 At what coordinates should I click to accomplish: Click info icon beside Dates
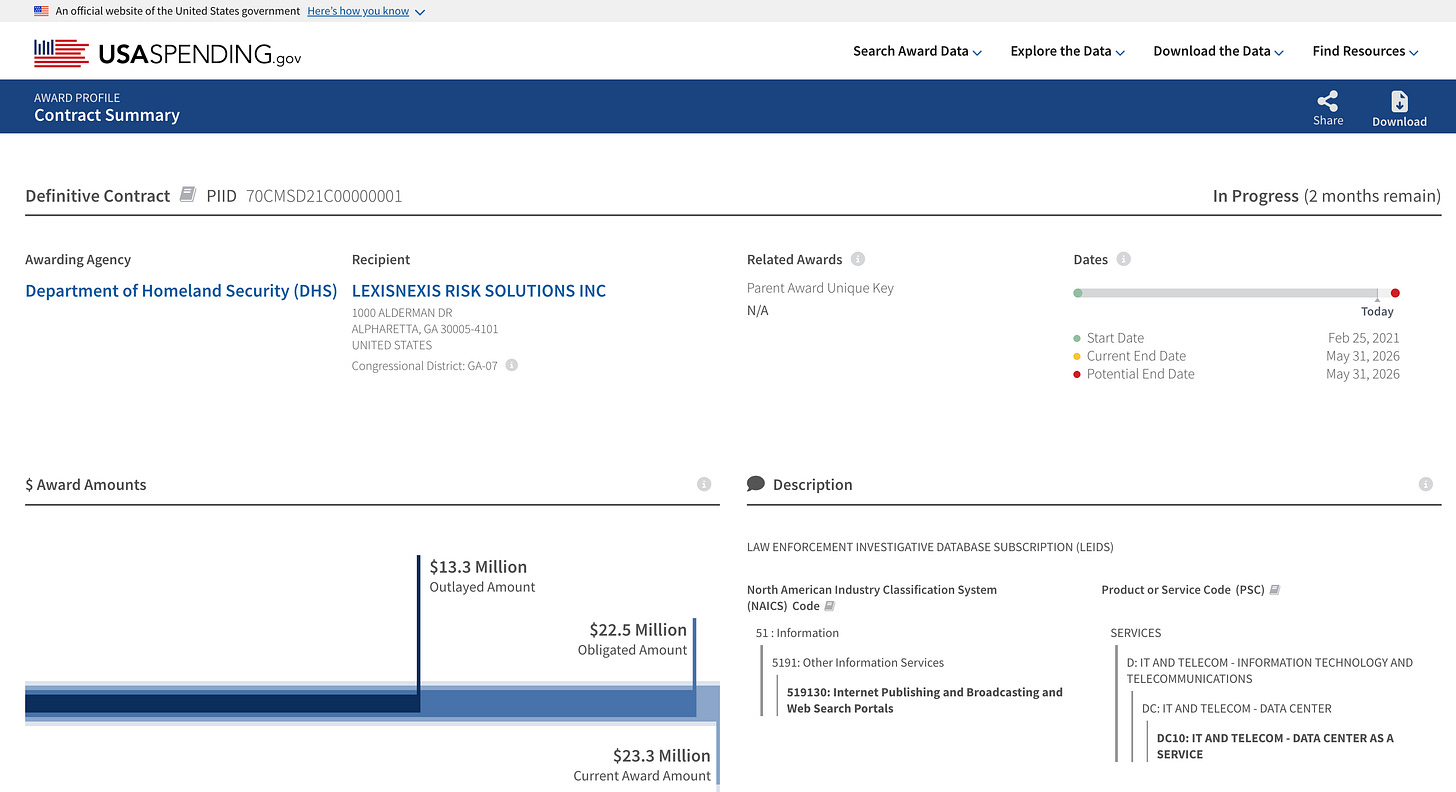point(1123,259)
